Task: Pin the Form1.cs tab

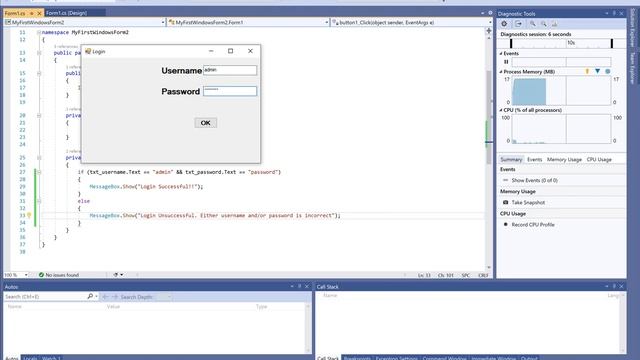Action: coord(31,13)
